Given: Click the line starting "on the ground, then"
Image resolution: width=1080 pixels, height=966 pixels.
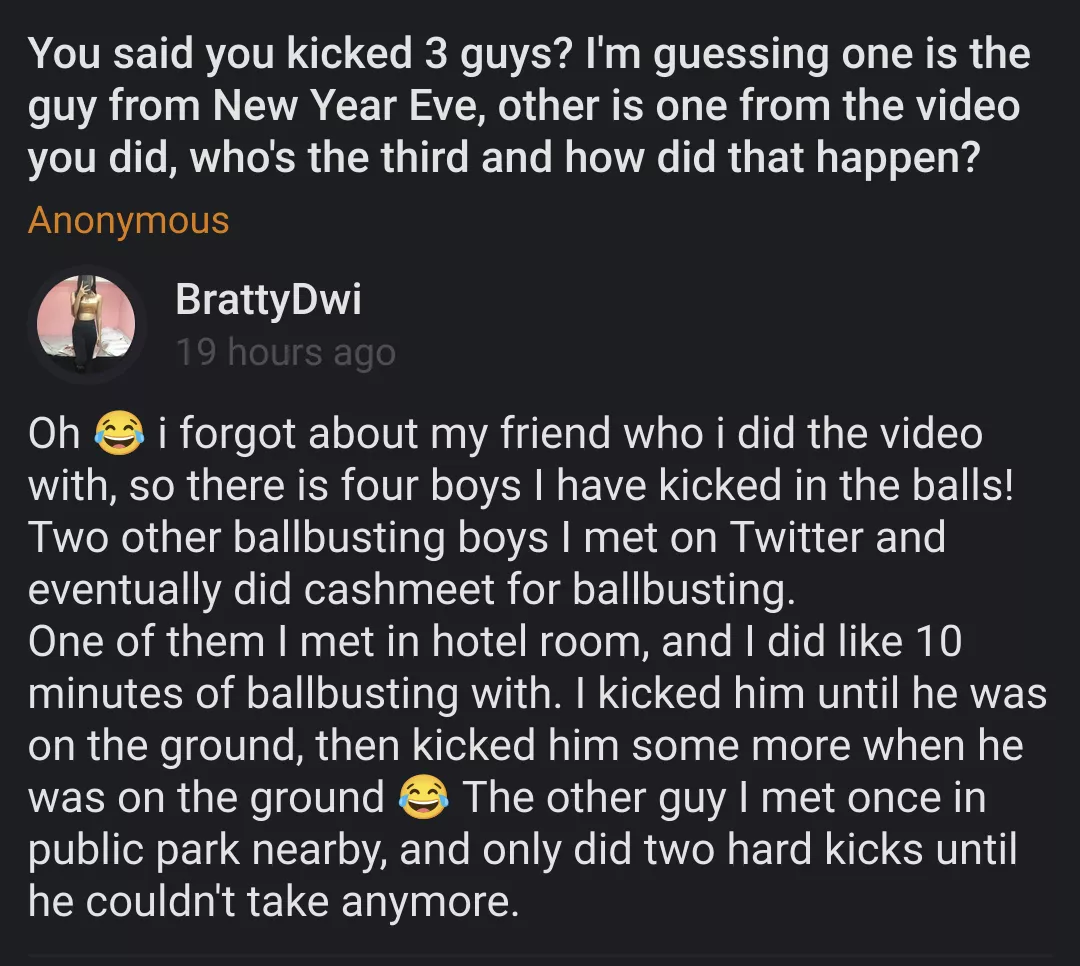Looking at the screenshot, I should [524, 746].
